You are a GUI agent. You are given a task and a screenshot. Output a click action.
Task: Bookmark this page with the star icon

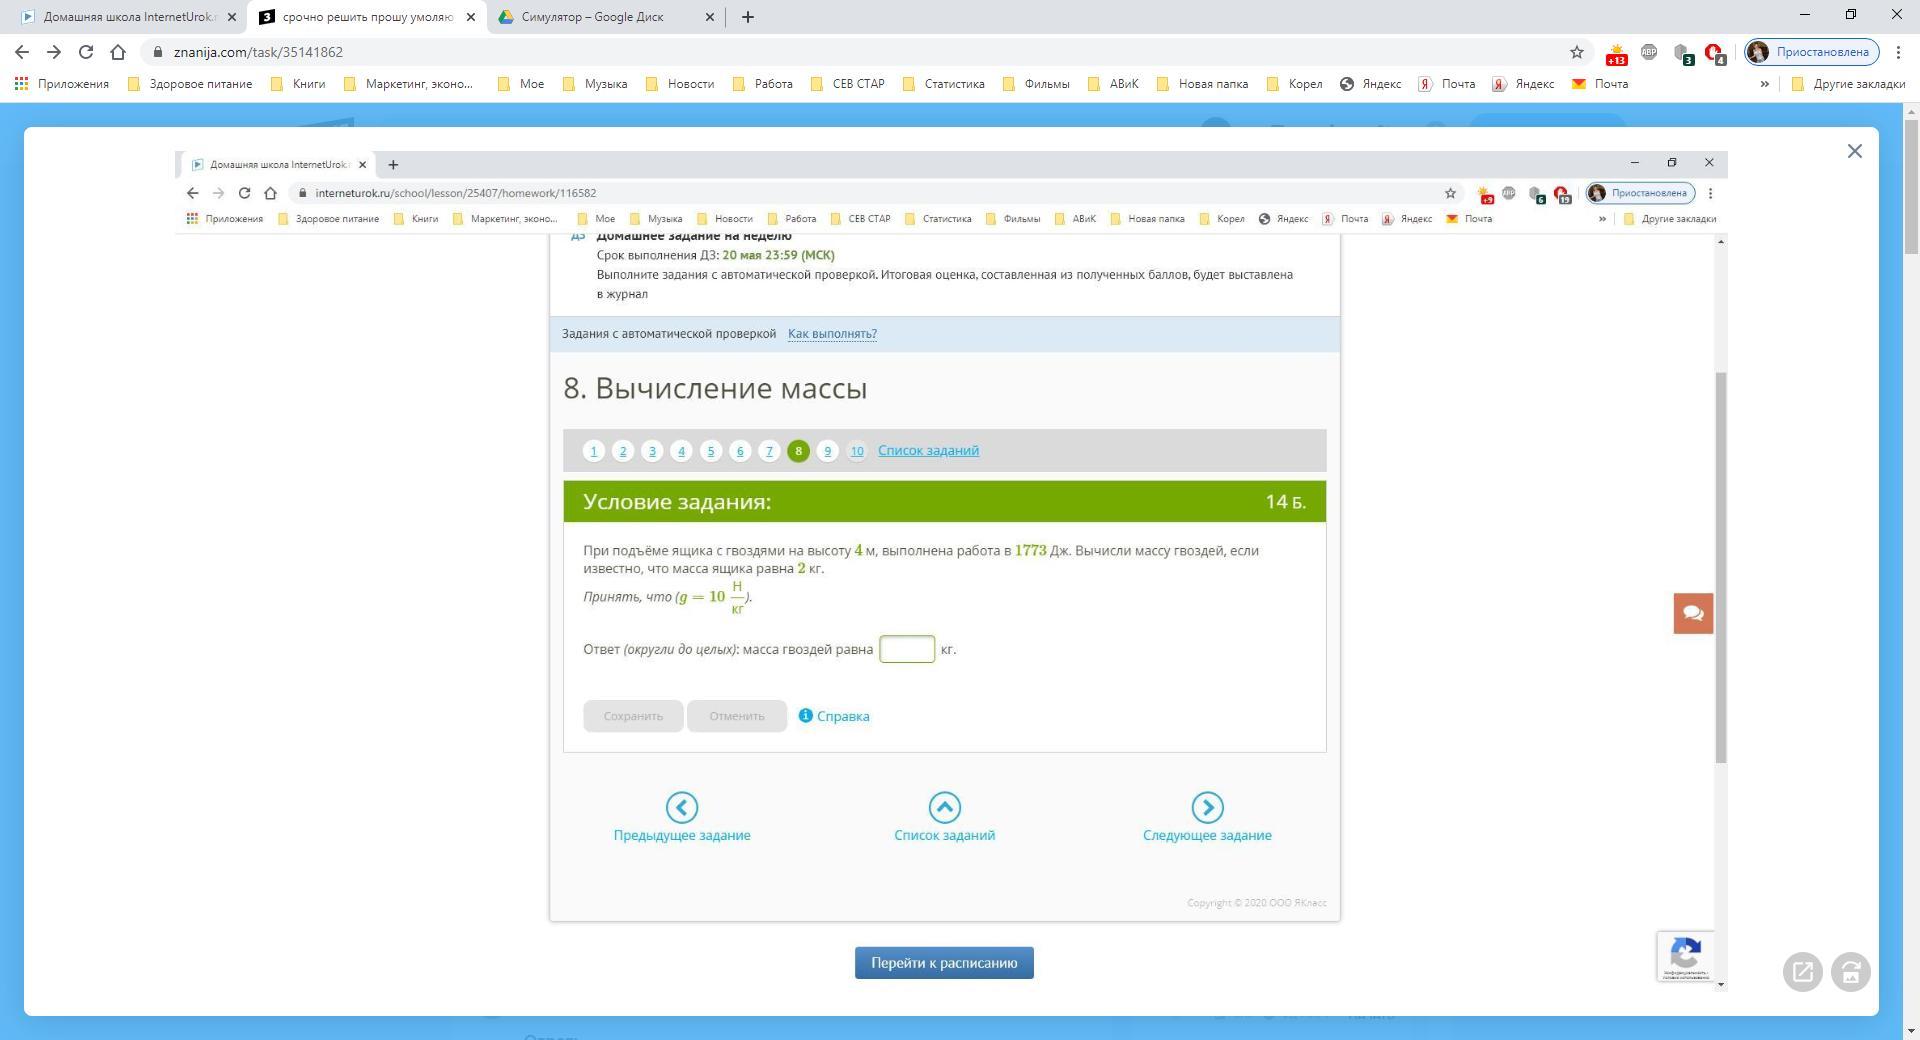pos(1577,52)
